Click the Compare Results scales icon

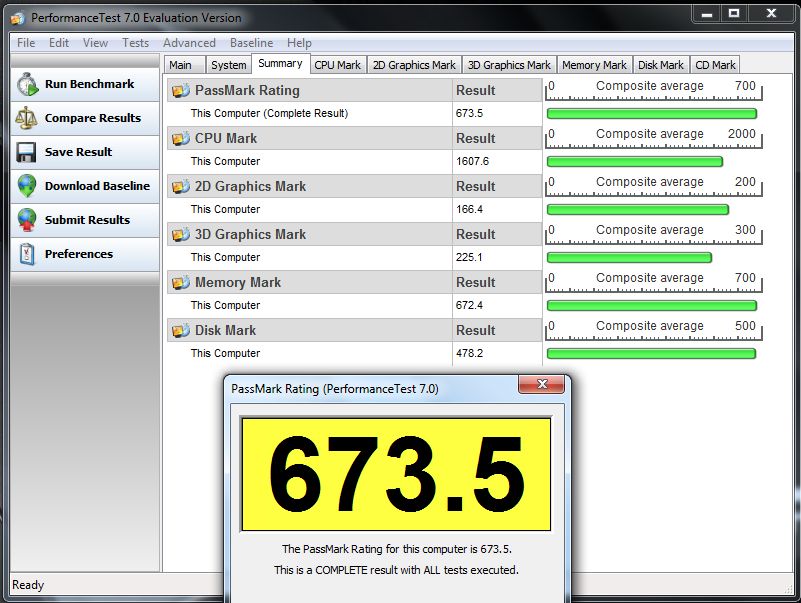(x=26, y=118)
